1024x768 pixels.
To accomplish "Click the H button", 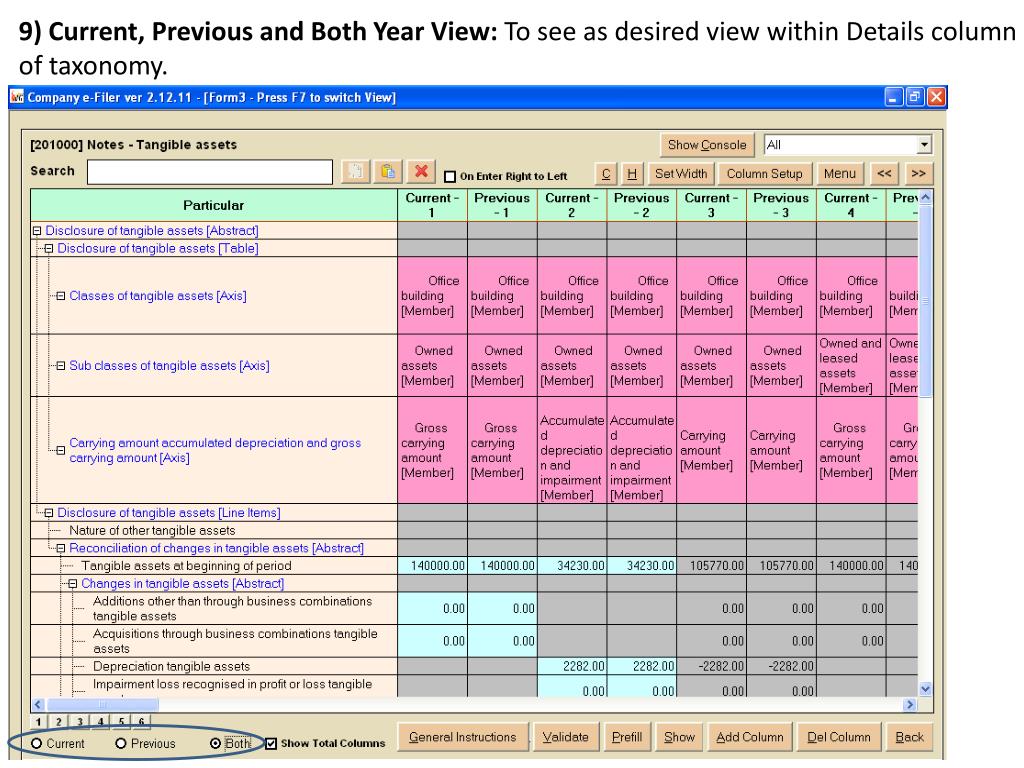I will (632, 174).
